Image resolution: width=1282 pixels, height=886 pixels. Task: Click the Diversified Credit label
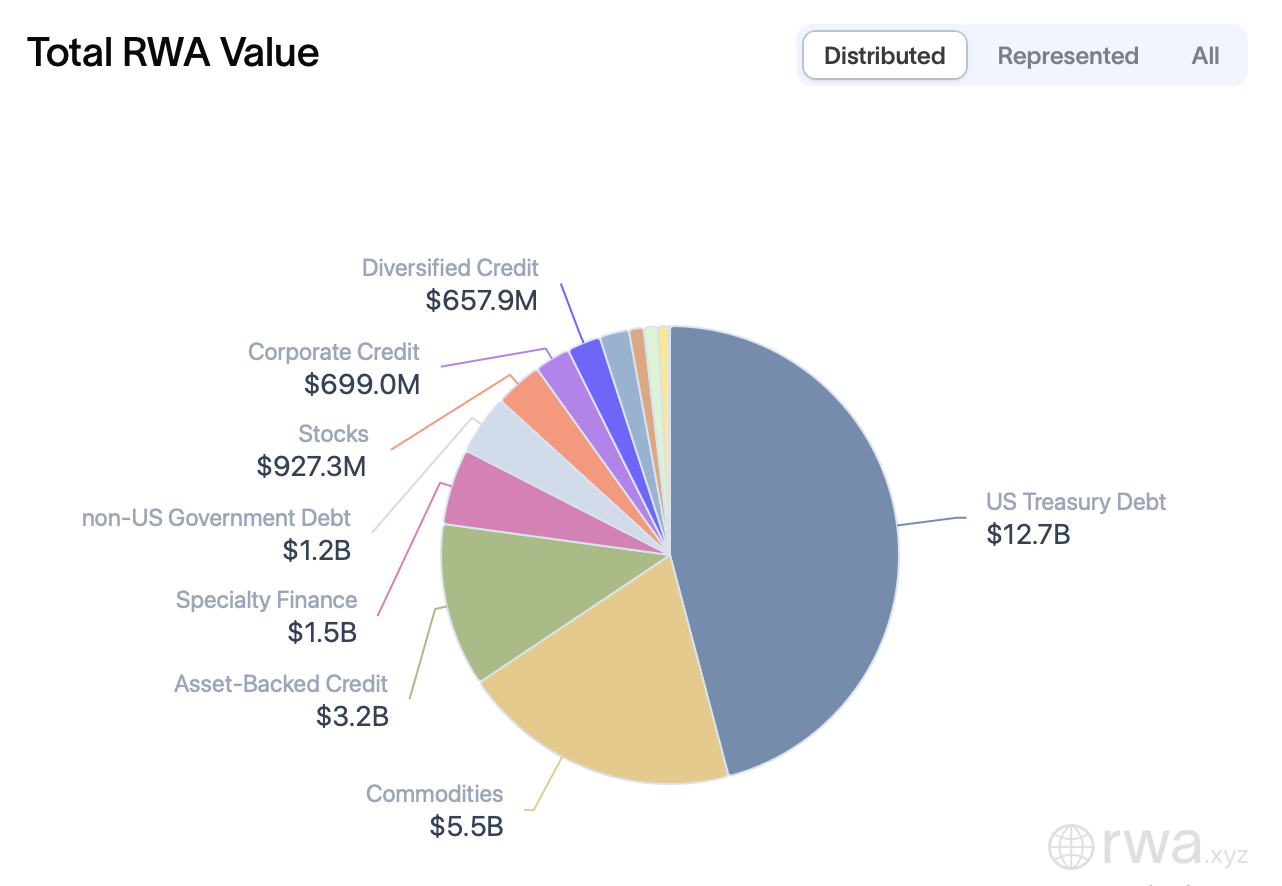(450, 268)
